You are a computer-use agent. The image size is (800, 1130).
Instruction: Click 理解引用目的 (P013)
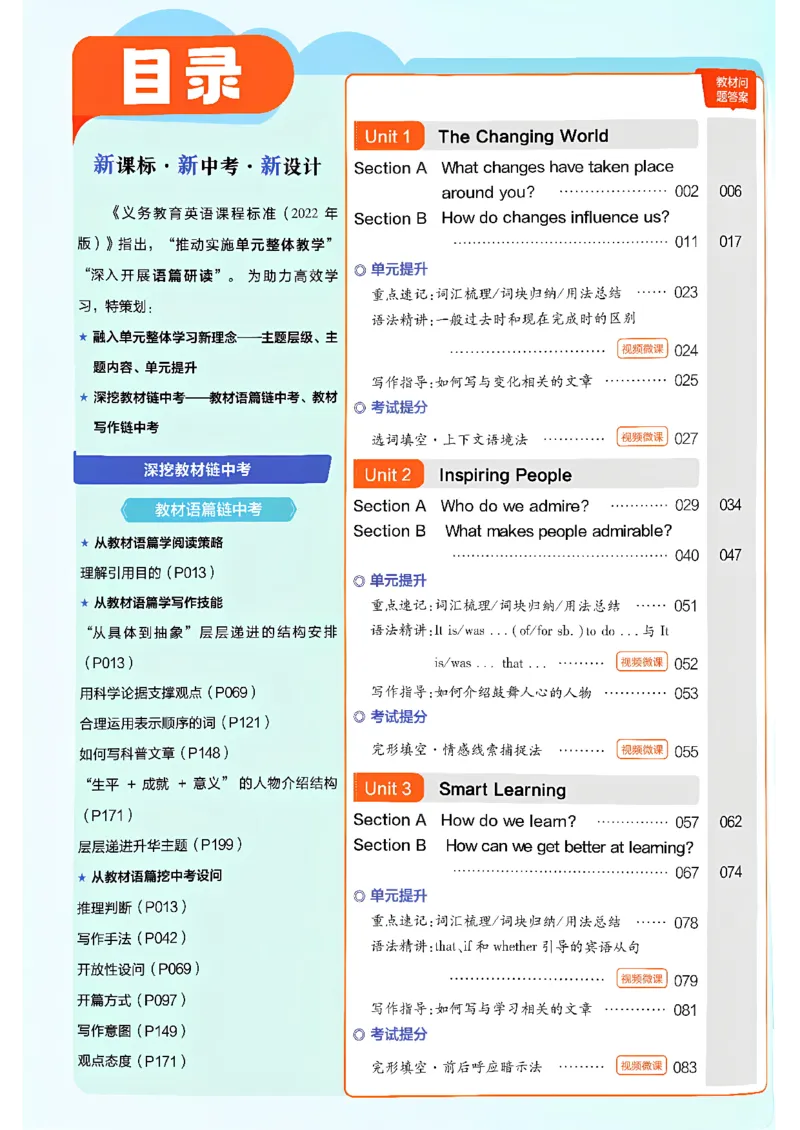[148, 573]
